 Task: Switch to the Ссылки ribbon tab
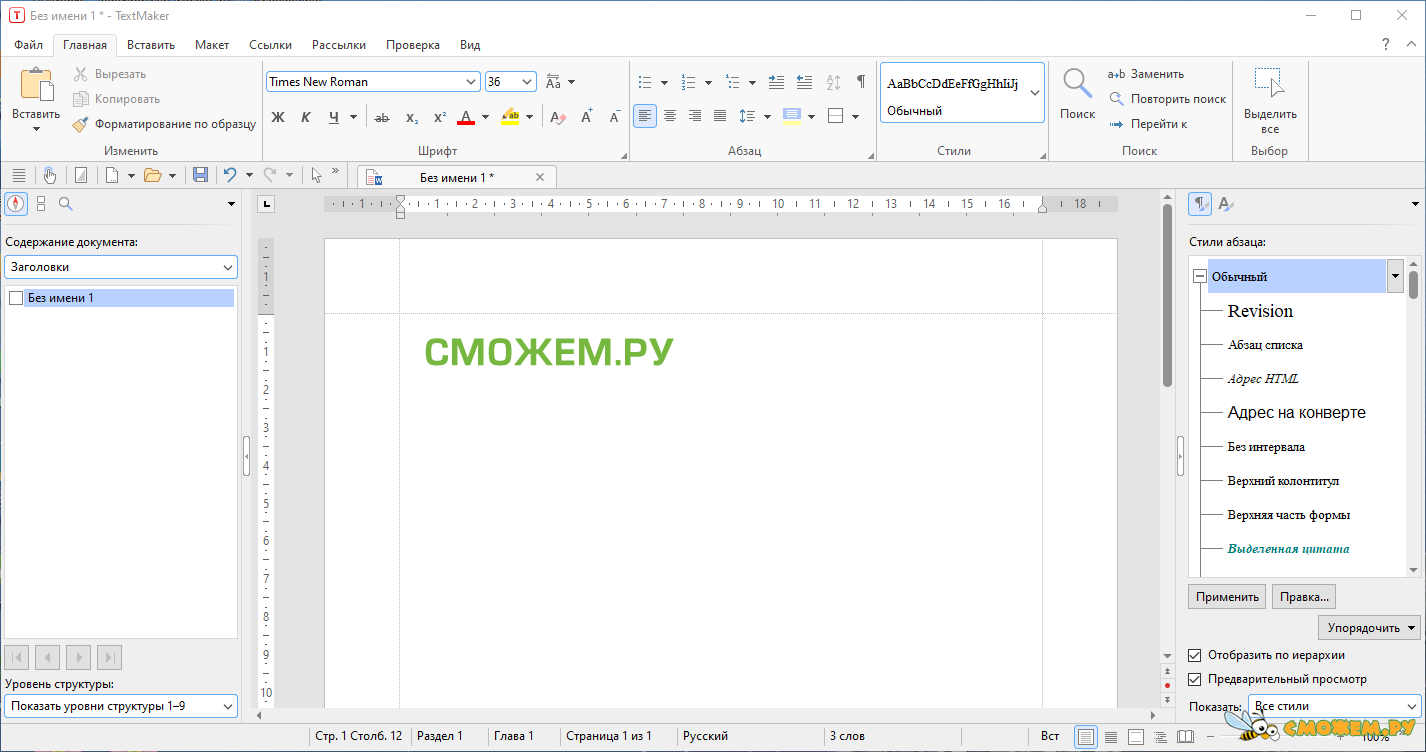(270, 45)
